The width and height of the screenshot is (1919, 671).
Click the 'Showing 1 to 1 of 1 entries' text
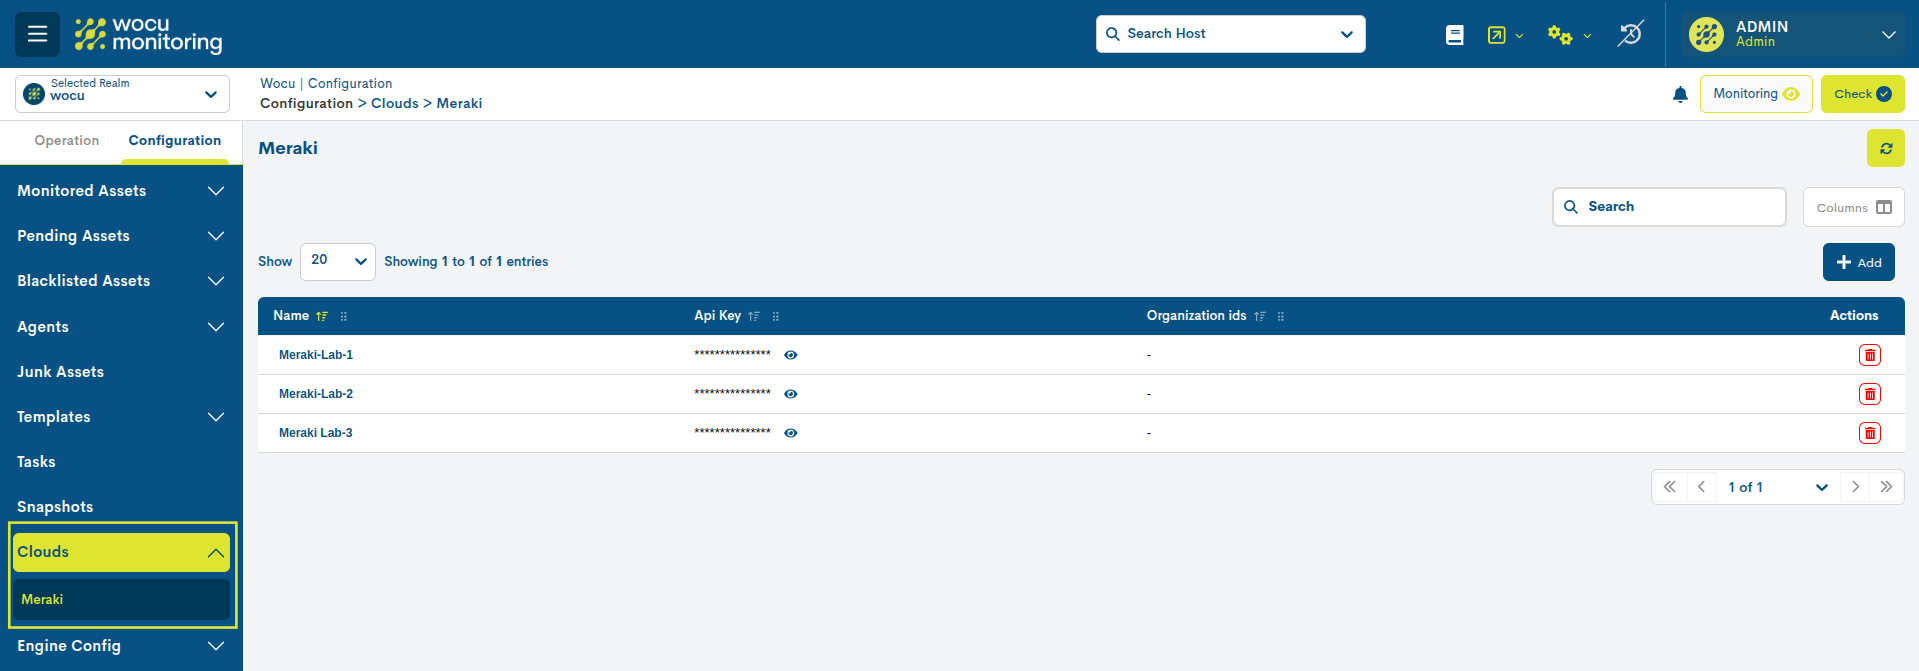coord(466,262)
